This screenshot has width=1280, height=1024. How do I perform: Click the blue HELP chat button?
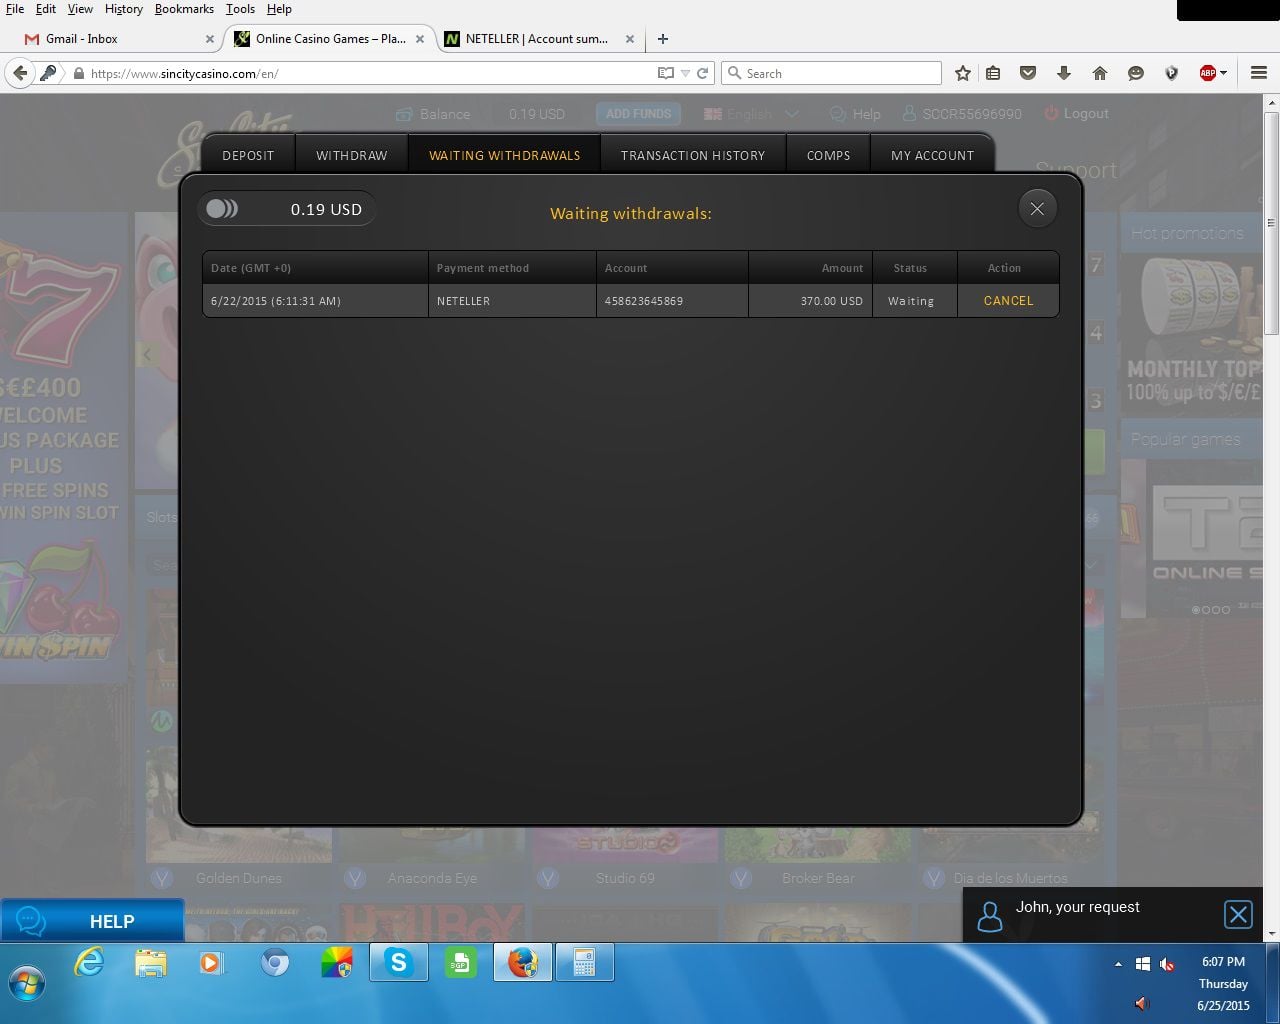(92, 920)
